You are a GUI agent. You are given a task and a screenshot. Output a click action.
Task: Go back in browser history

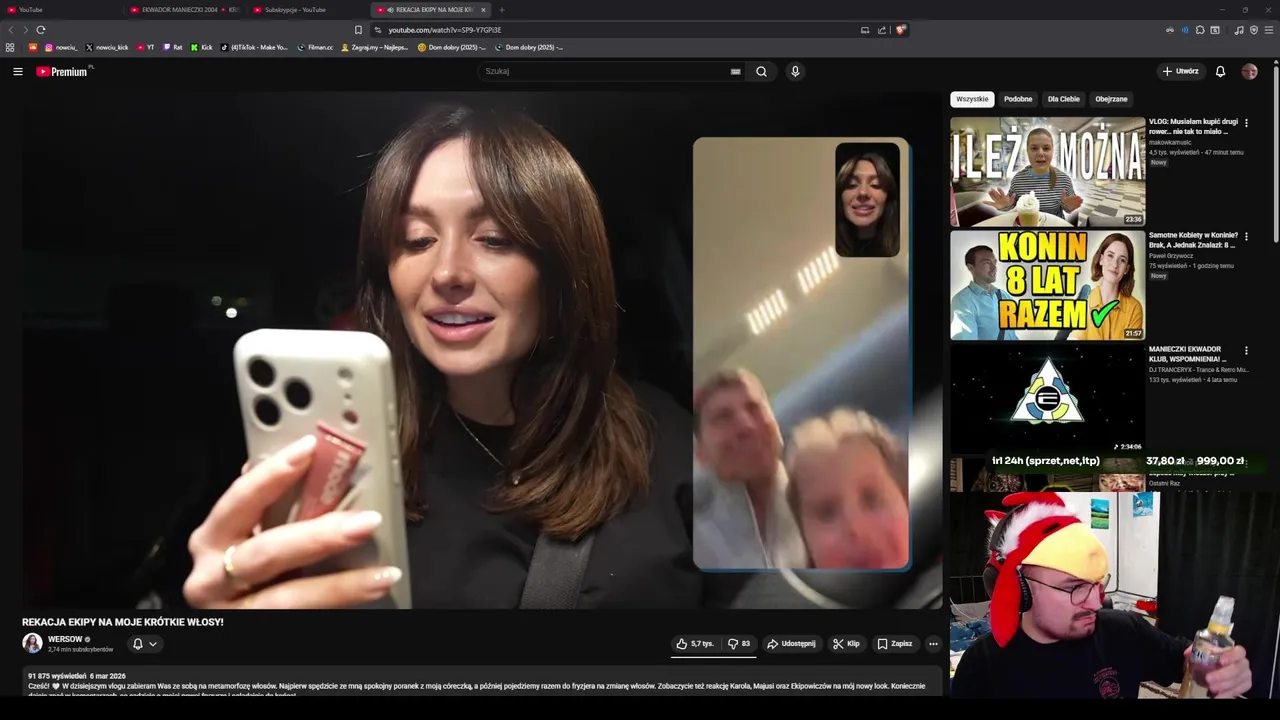11,30
